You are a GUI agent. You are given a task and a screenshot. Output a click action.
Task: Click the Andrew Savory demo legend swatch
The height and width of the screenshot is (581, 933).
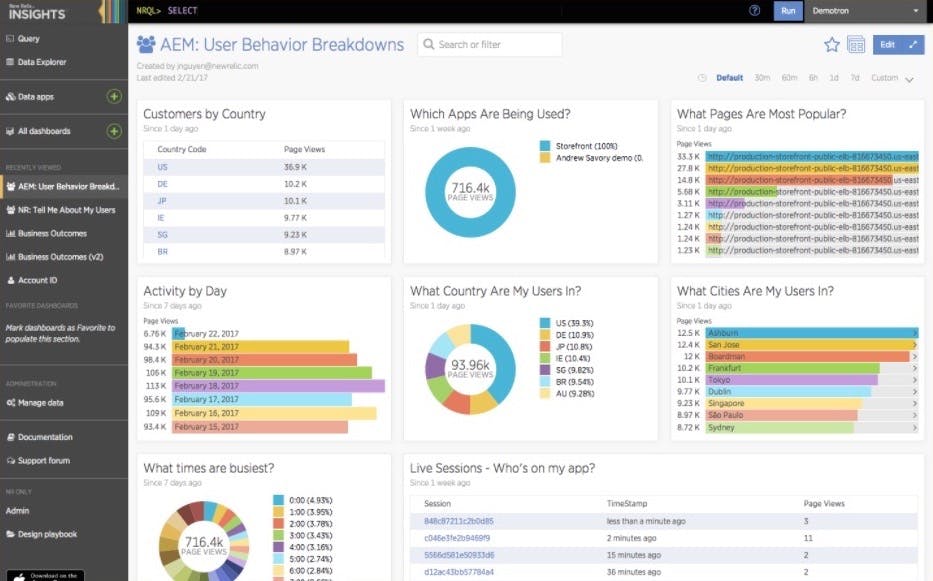click(x=545, y=158)
